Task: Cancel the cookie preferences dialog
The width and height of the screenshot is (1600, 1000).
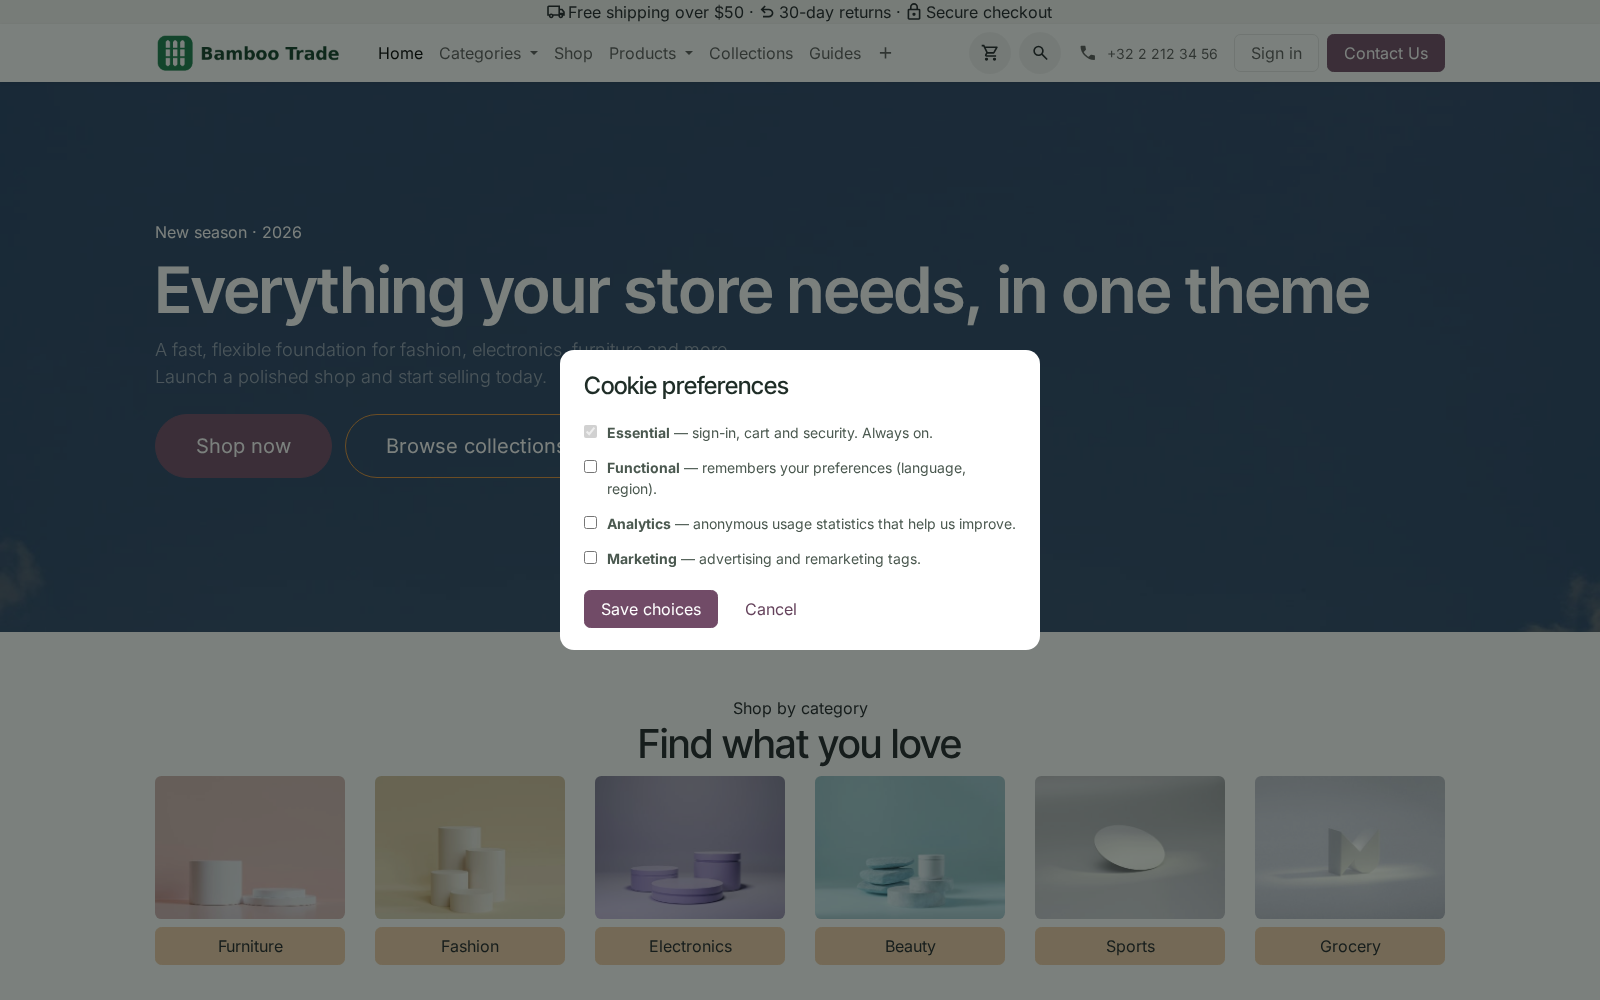Action: (x=771, y=609)
